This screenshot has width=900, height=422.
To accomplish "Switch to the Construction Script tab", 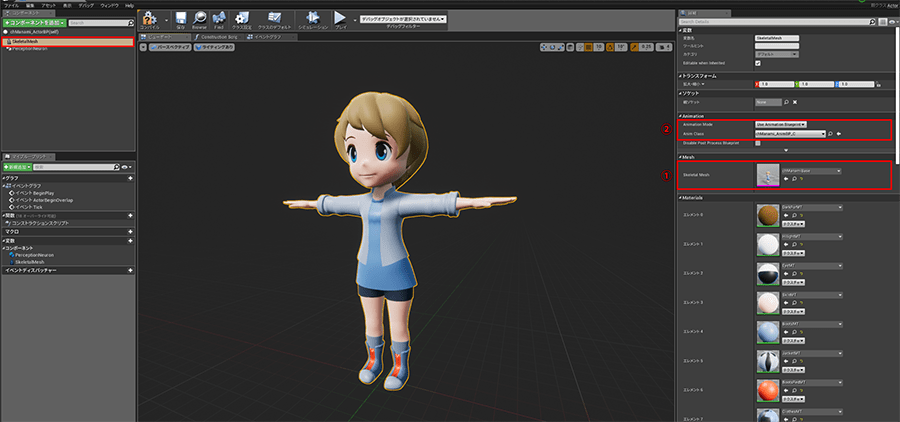I will (x=217, y=36).
